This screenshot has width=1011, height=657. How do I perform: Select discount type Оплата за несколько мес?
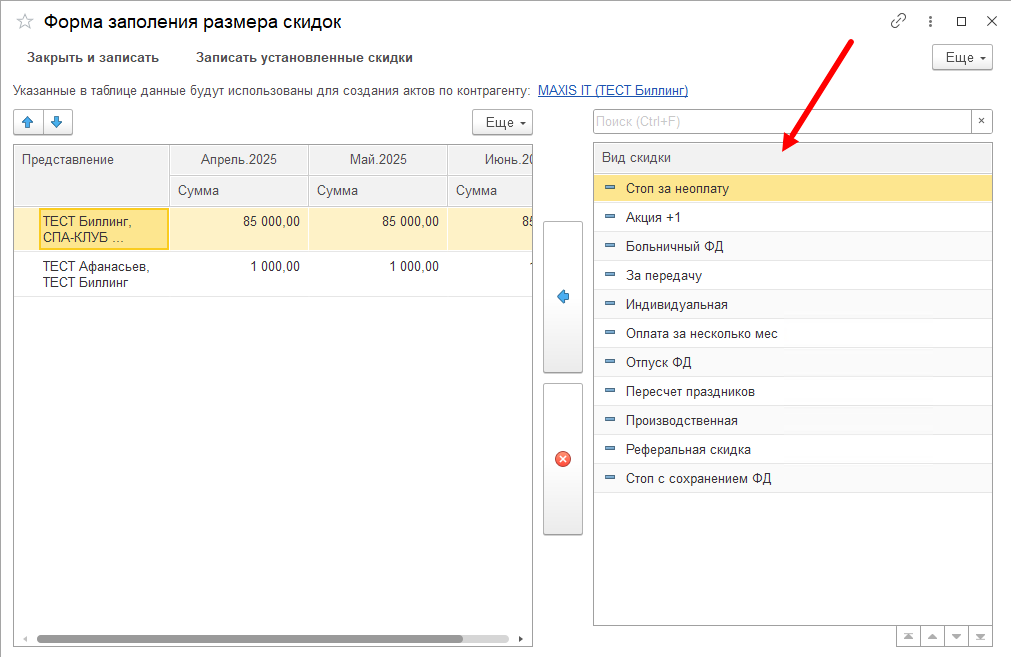coord(792,333)
